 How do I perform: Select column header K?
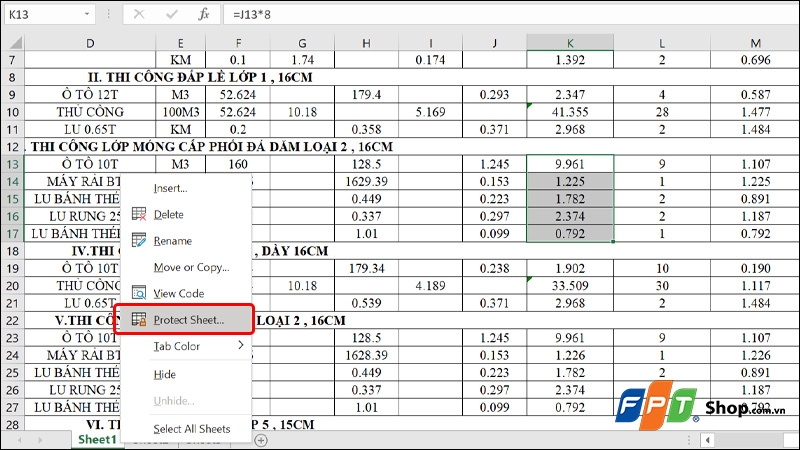570,43
